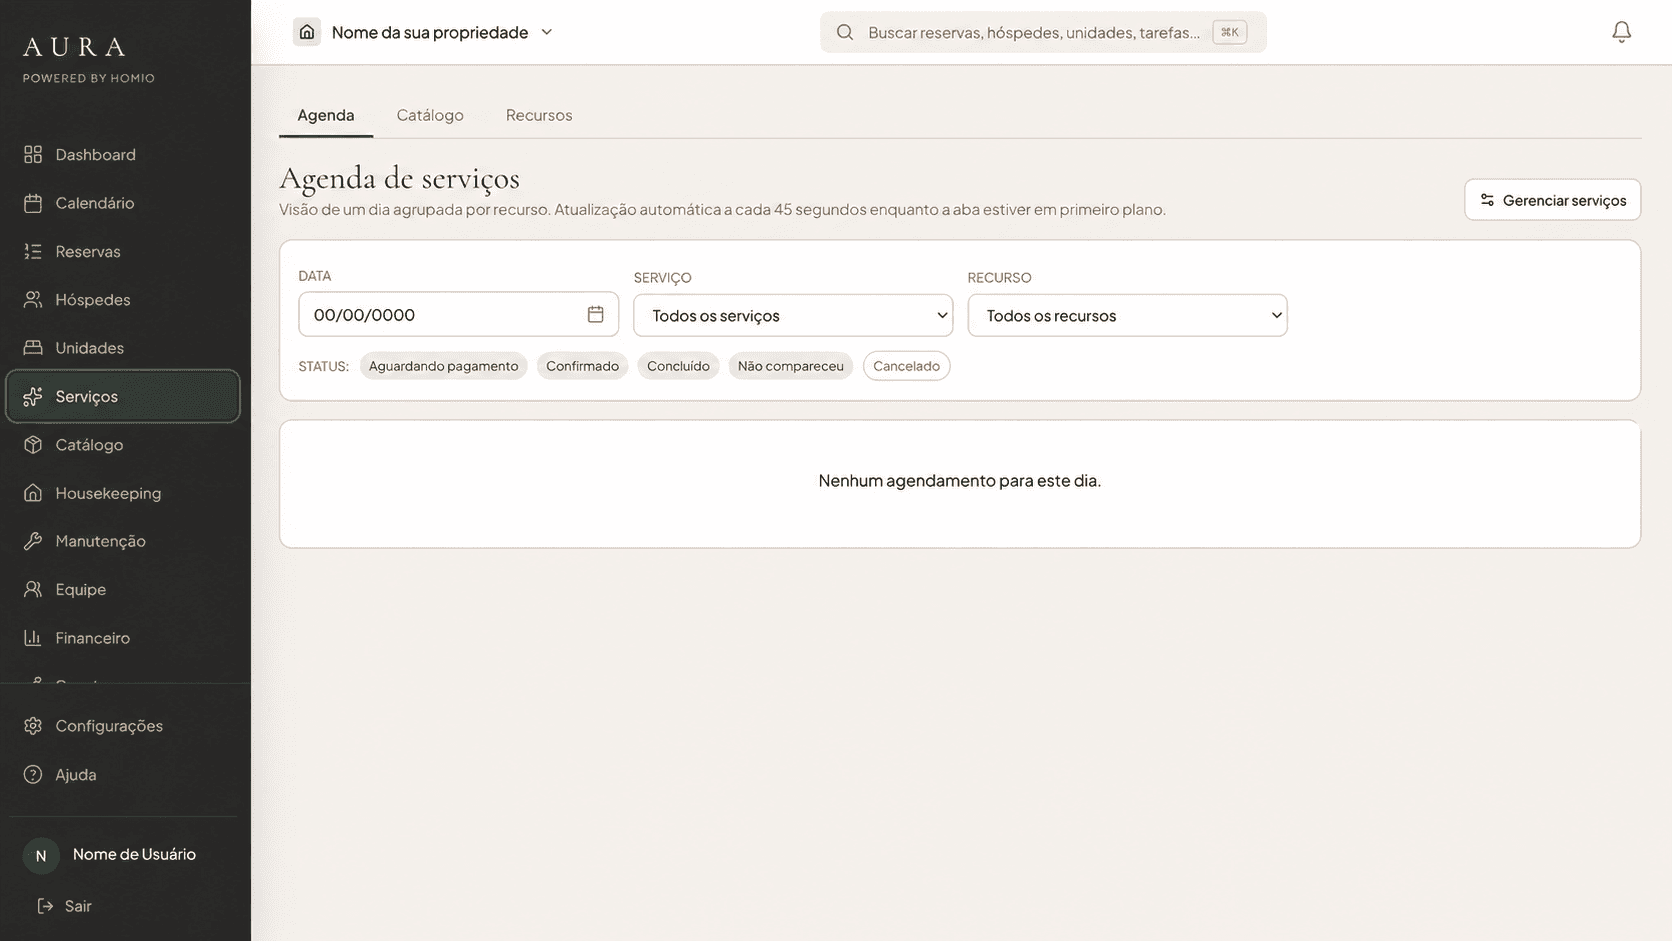Image resolution: width=1672 pixels, height=941 pixels.
Task: Open Financeiro in the sidebar
Action: pos(123,637)
